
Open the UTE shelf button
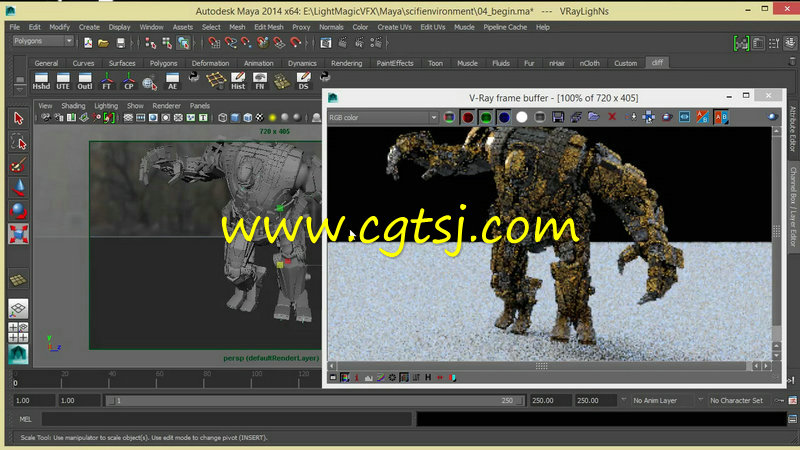pyautogui.click(x=63, y=81)
